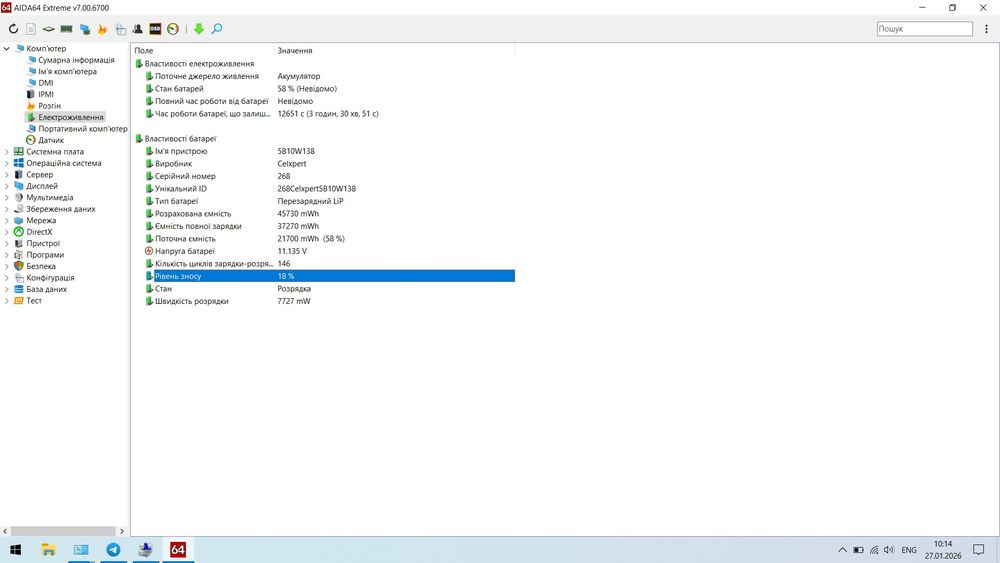The width and height of the screenshot is (1000, 563).
Task: Select the Поточна ємність row
Action: tap(324, 238)
